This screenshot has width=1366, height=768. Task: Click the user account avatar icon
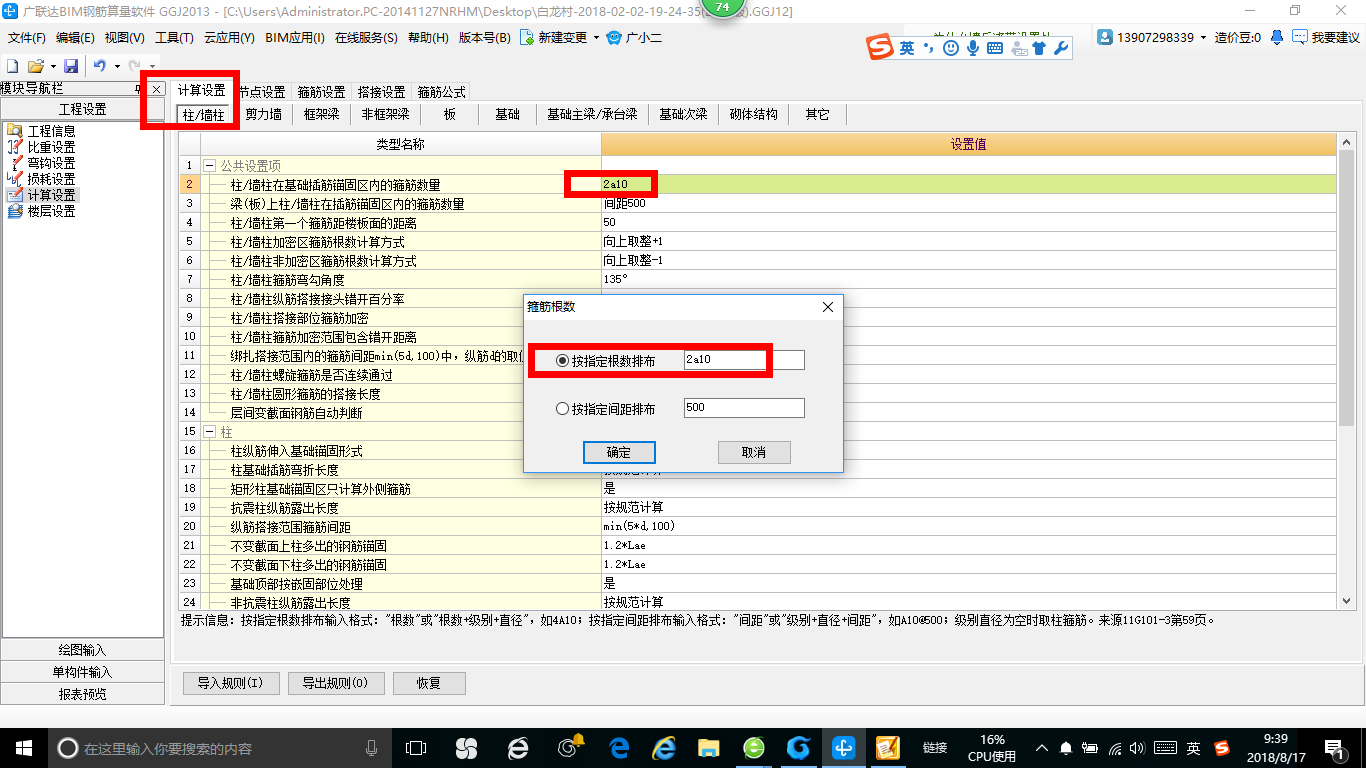1105,37
